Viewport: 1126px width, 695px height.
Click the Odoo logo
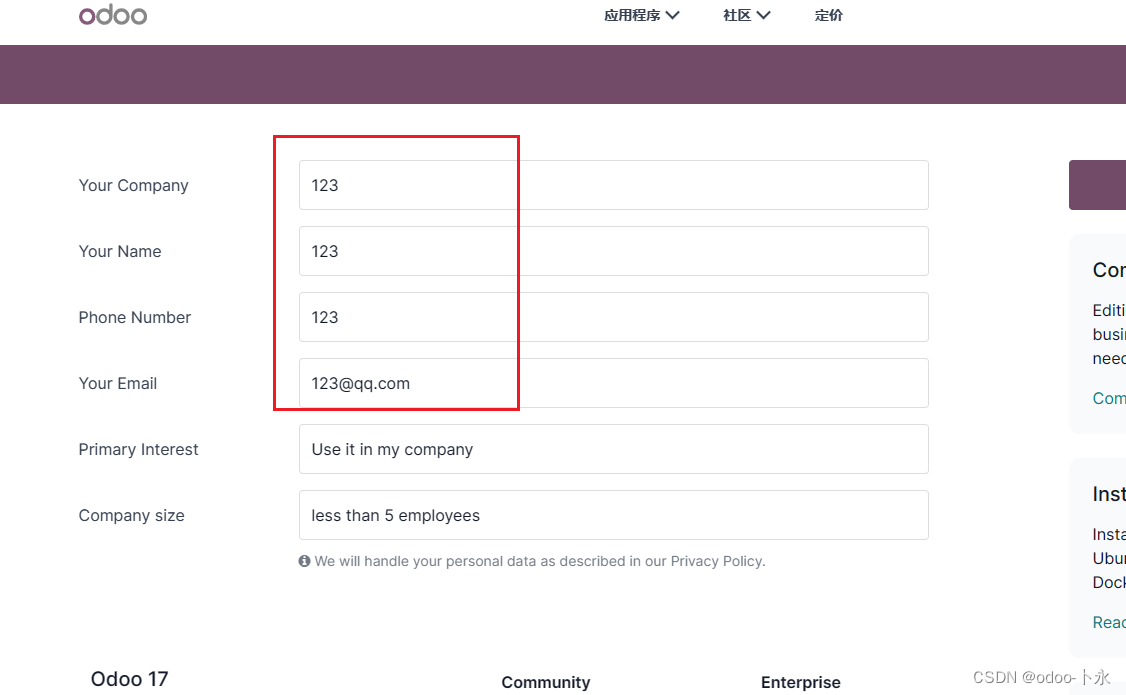[113, 15]
